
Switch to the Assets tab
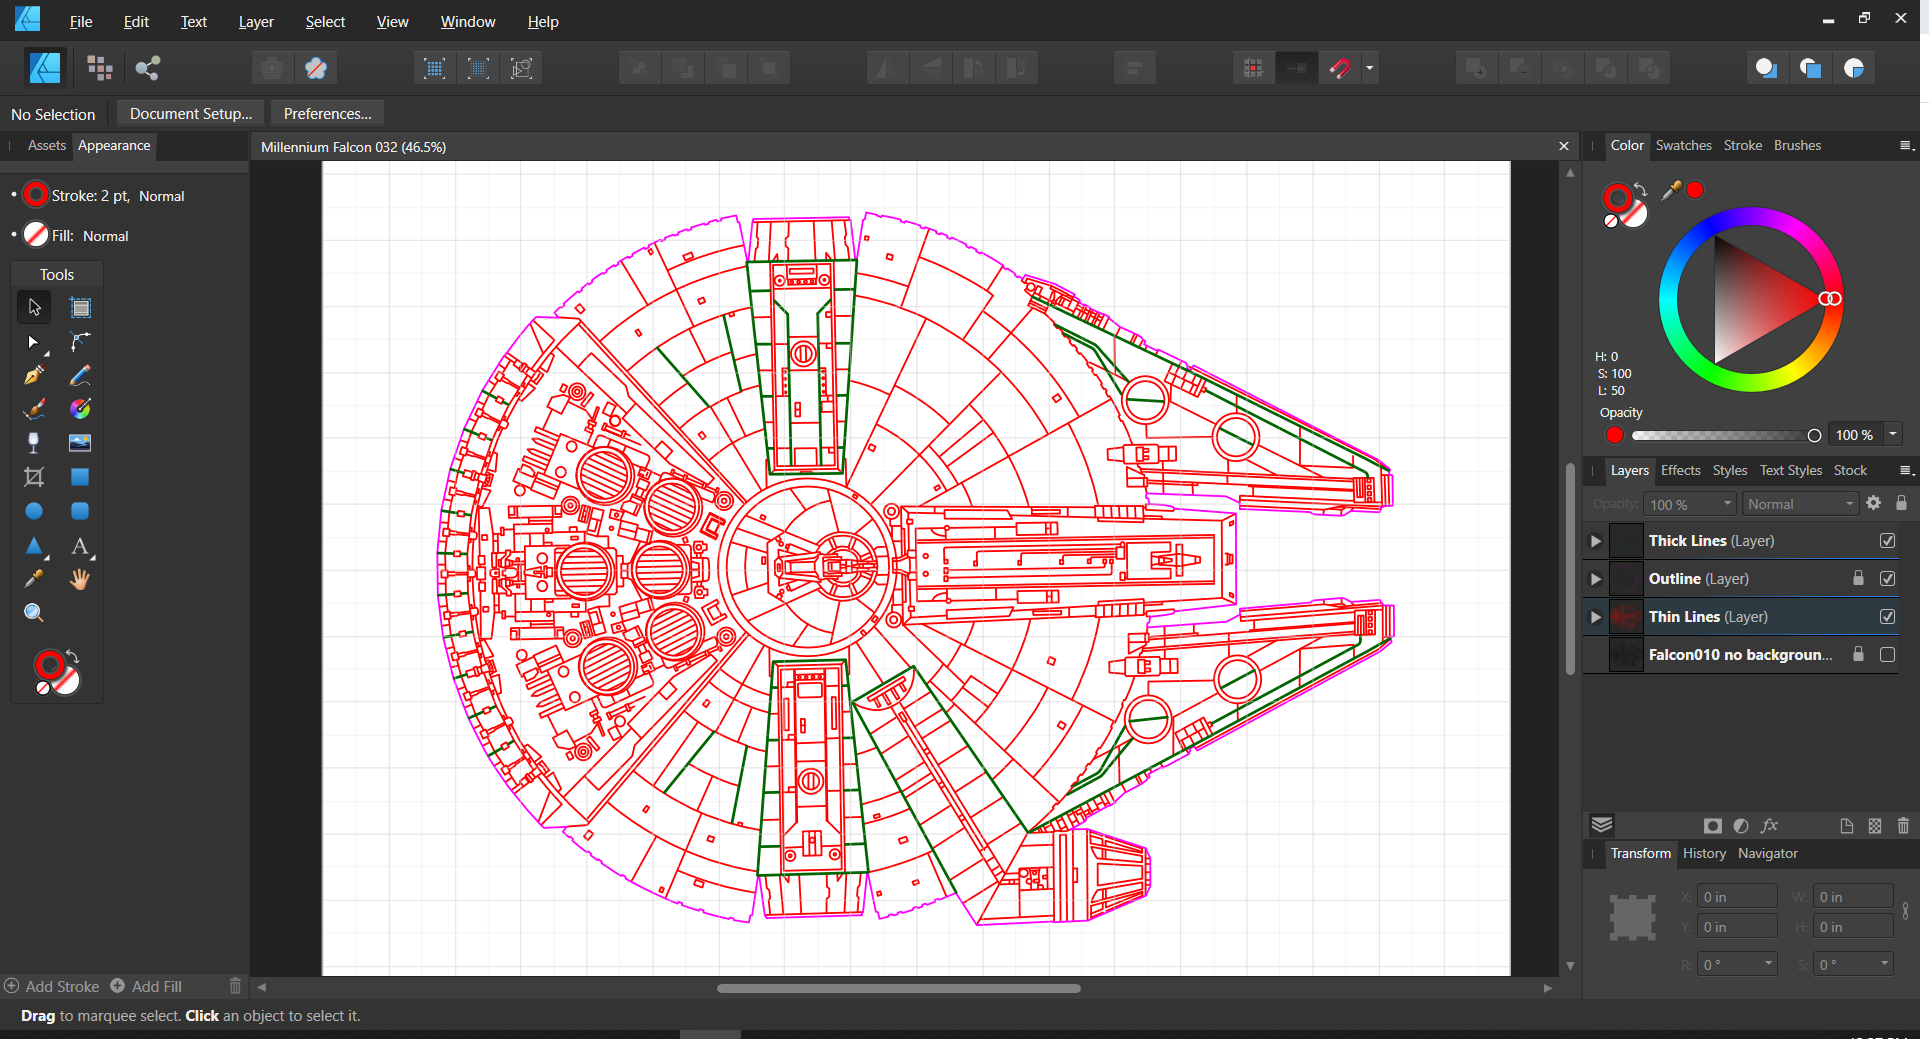click(46, 146)
